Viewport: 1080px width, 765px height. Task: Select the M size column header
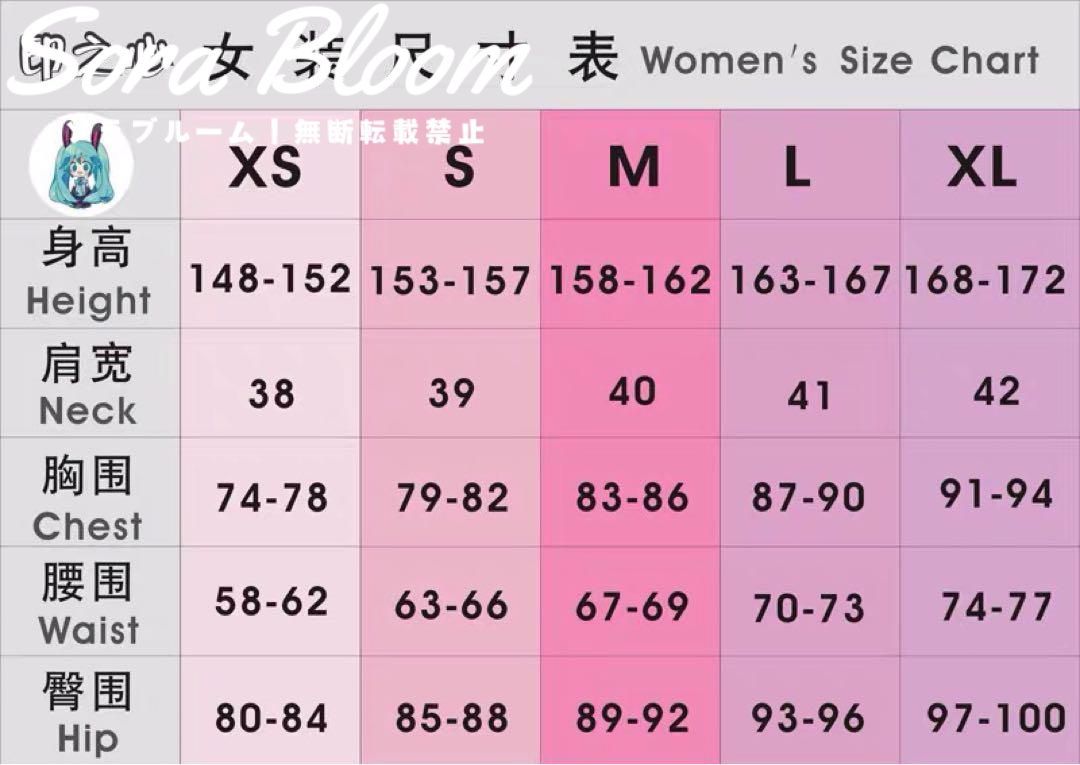(x=634, y=167)
